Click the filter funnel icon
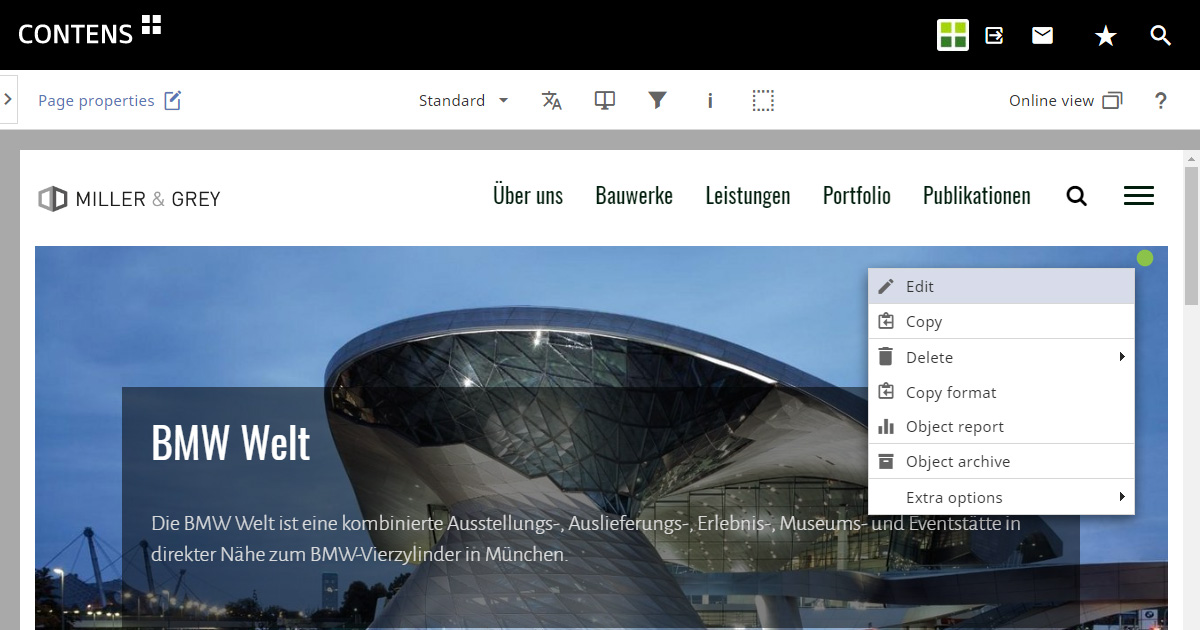Screen dimensions: 1200x630 pos(657,100)
